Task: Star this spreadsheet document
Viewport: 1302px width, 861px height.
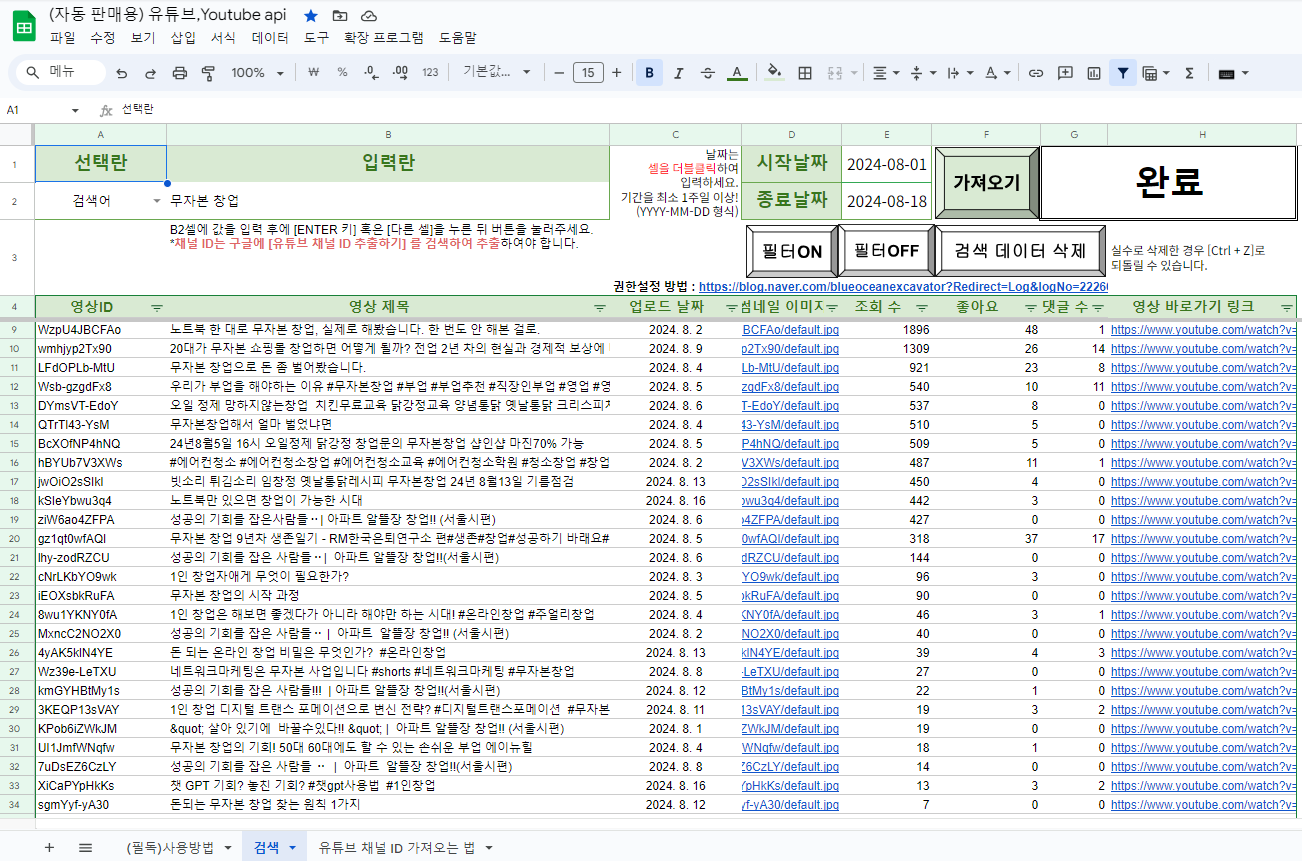Action: (311, 16)
